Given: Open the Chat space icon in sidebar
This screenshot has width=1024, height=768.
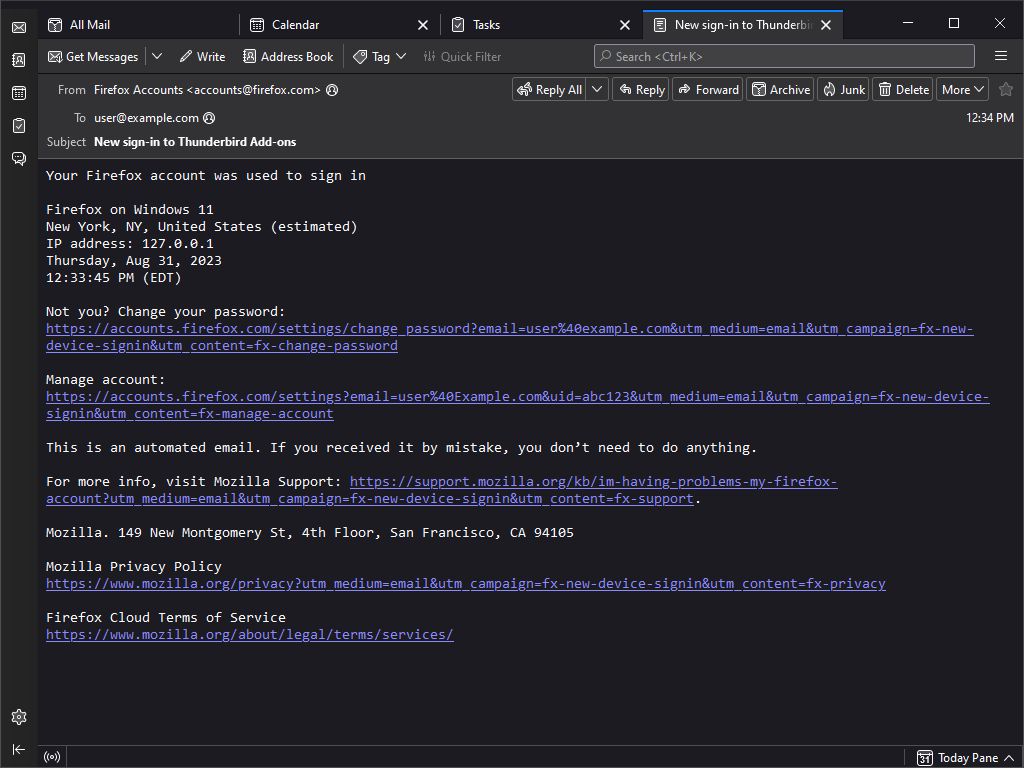Looking at the screenshot, I should pyautogui.click(x=19, y=158).
